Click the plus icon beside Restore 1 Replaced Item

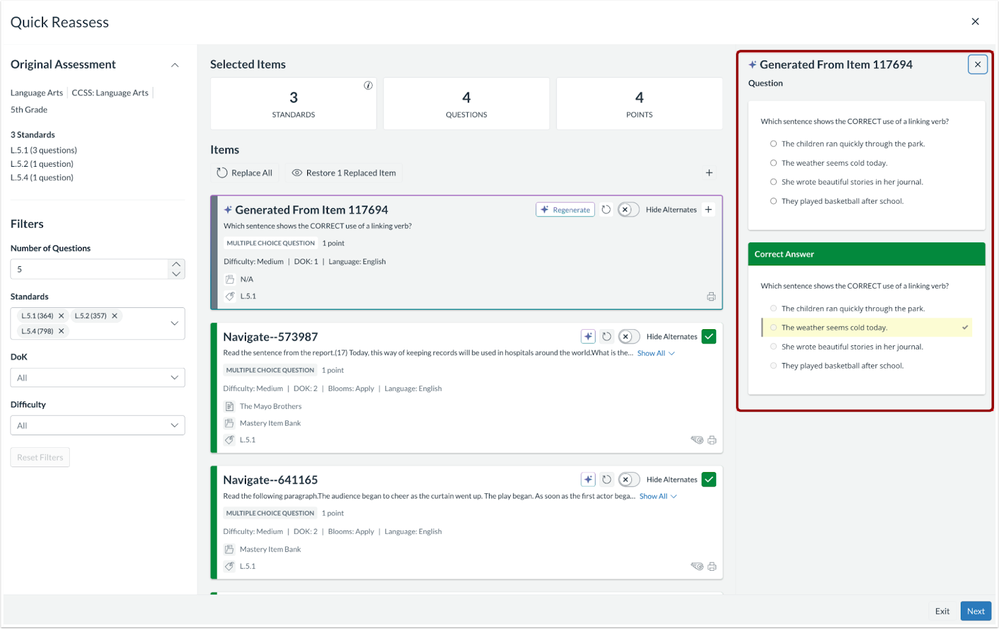(x=709, y=172)
